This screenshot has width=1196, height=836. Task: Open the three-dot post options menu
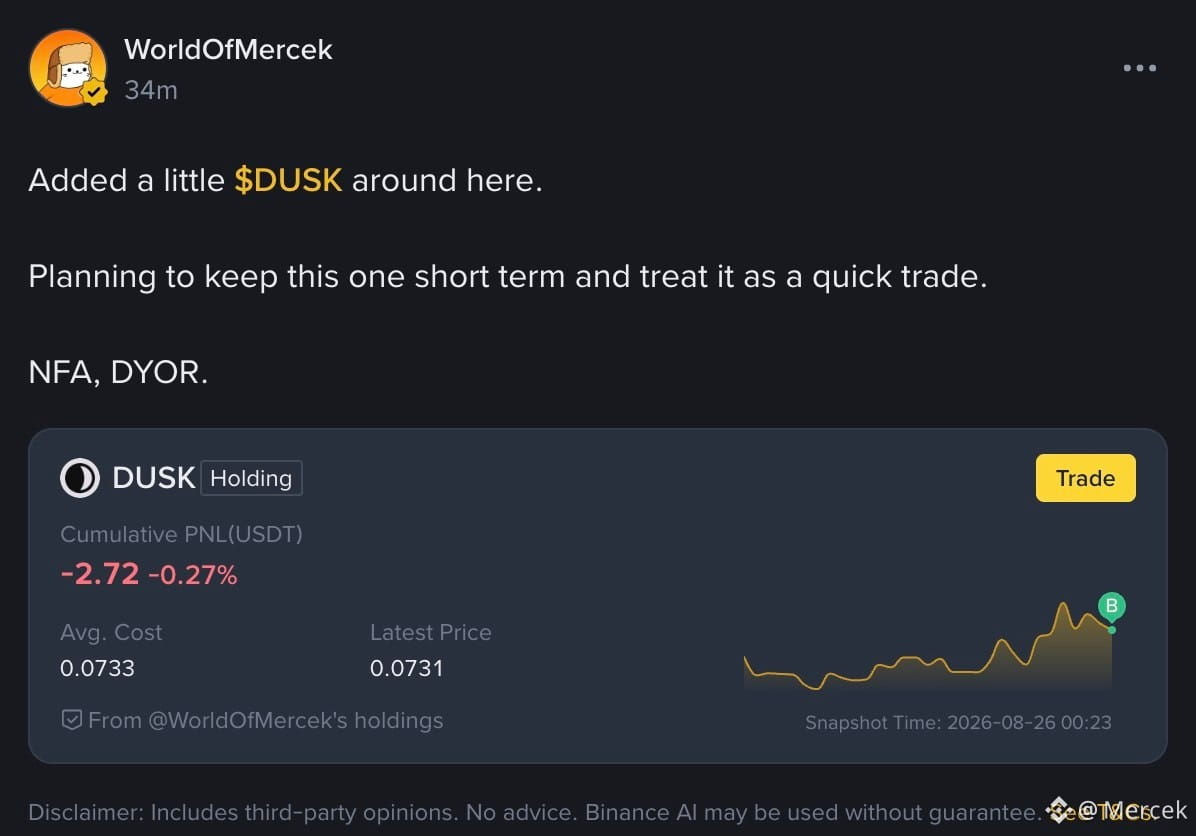pos(1140,68)
